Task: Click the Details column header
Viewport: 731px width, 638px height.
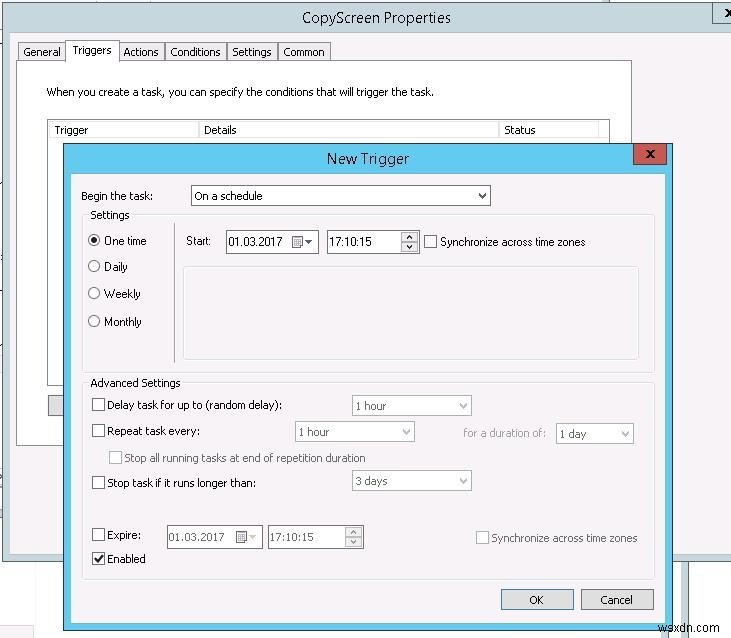Action: click(349, 130)
